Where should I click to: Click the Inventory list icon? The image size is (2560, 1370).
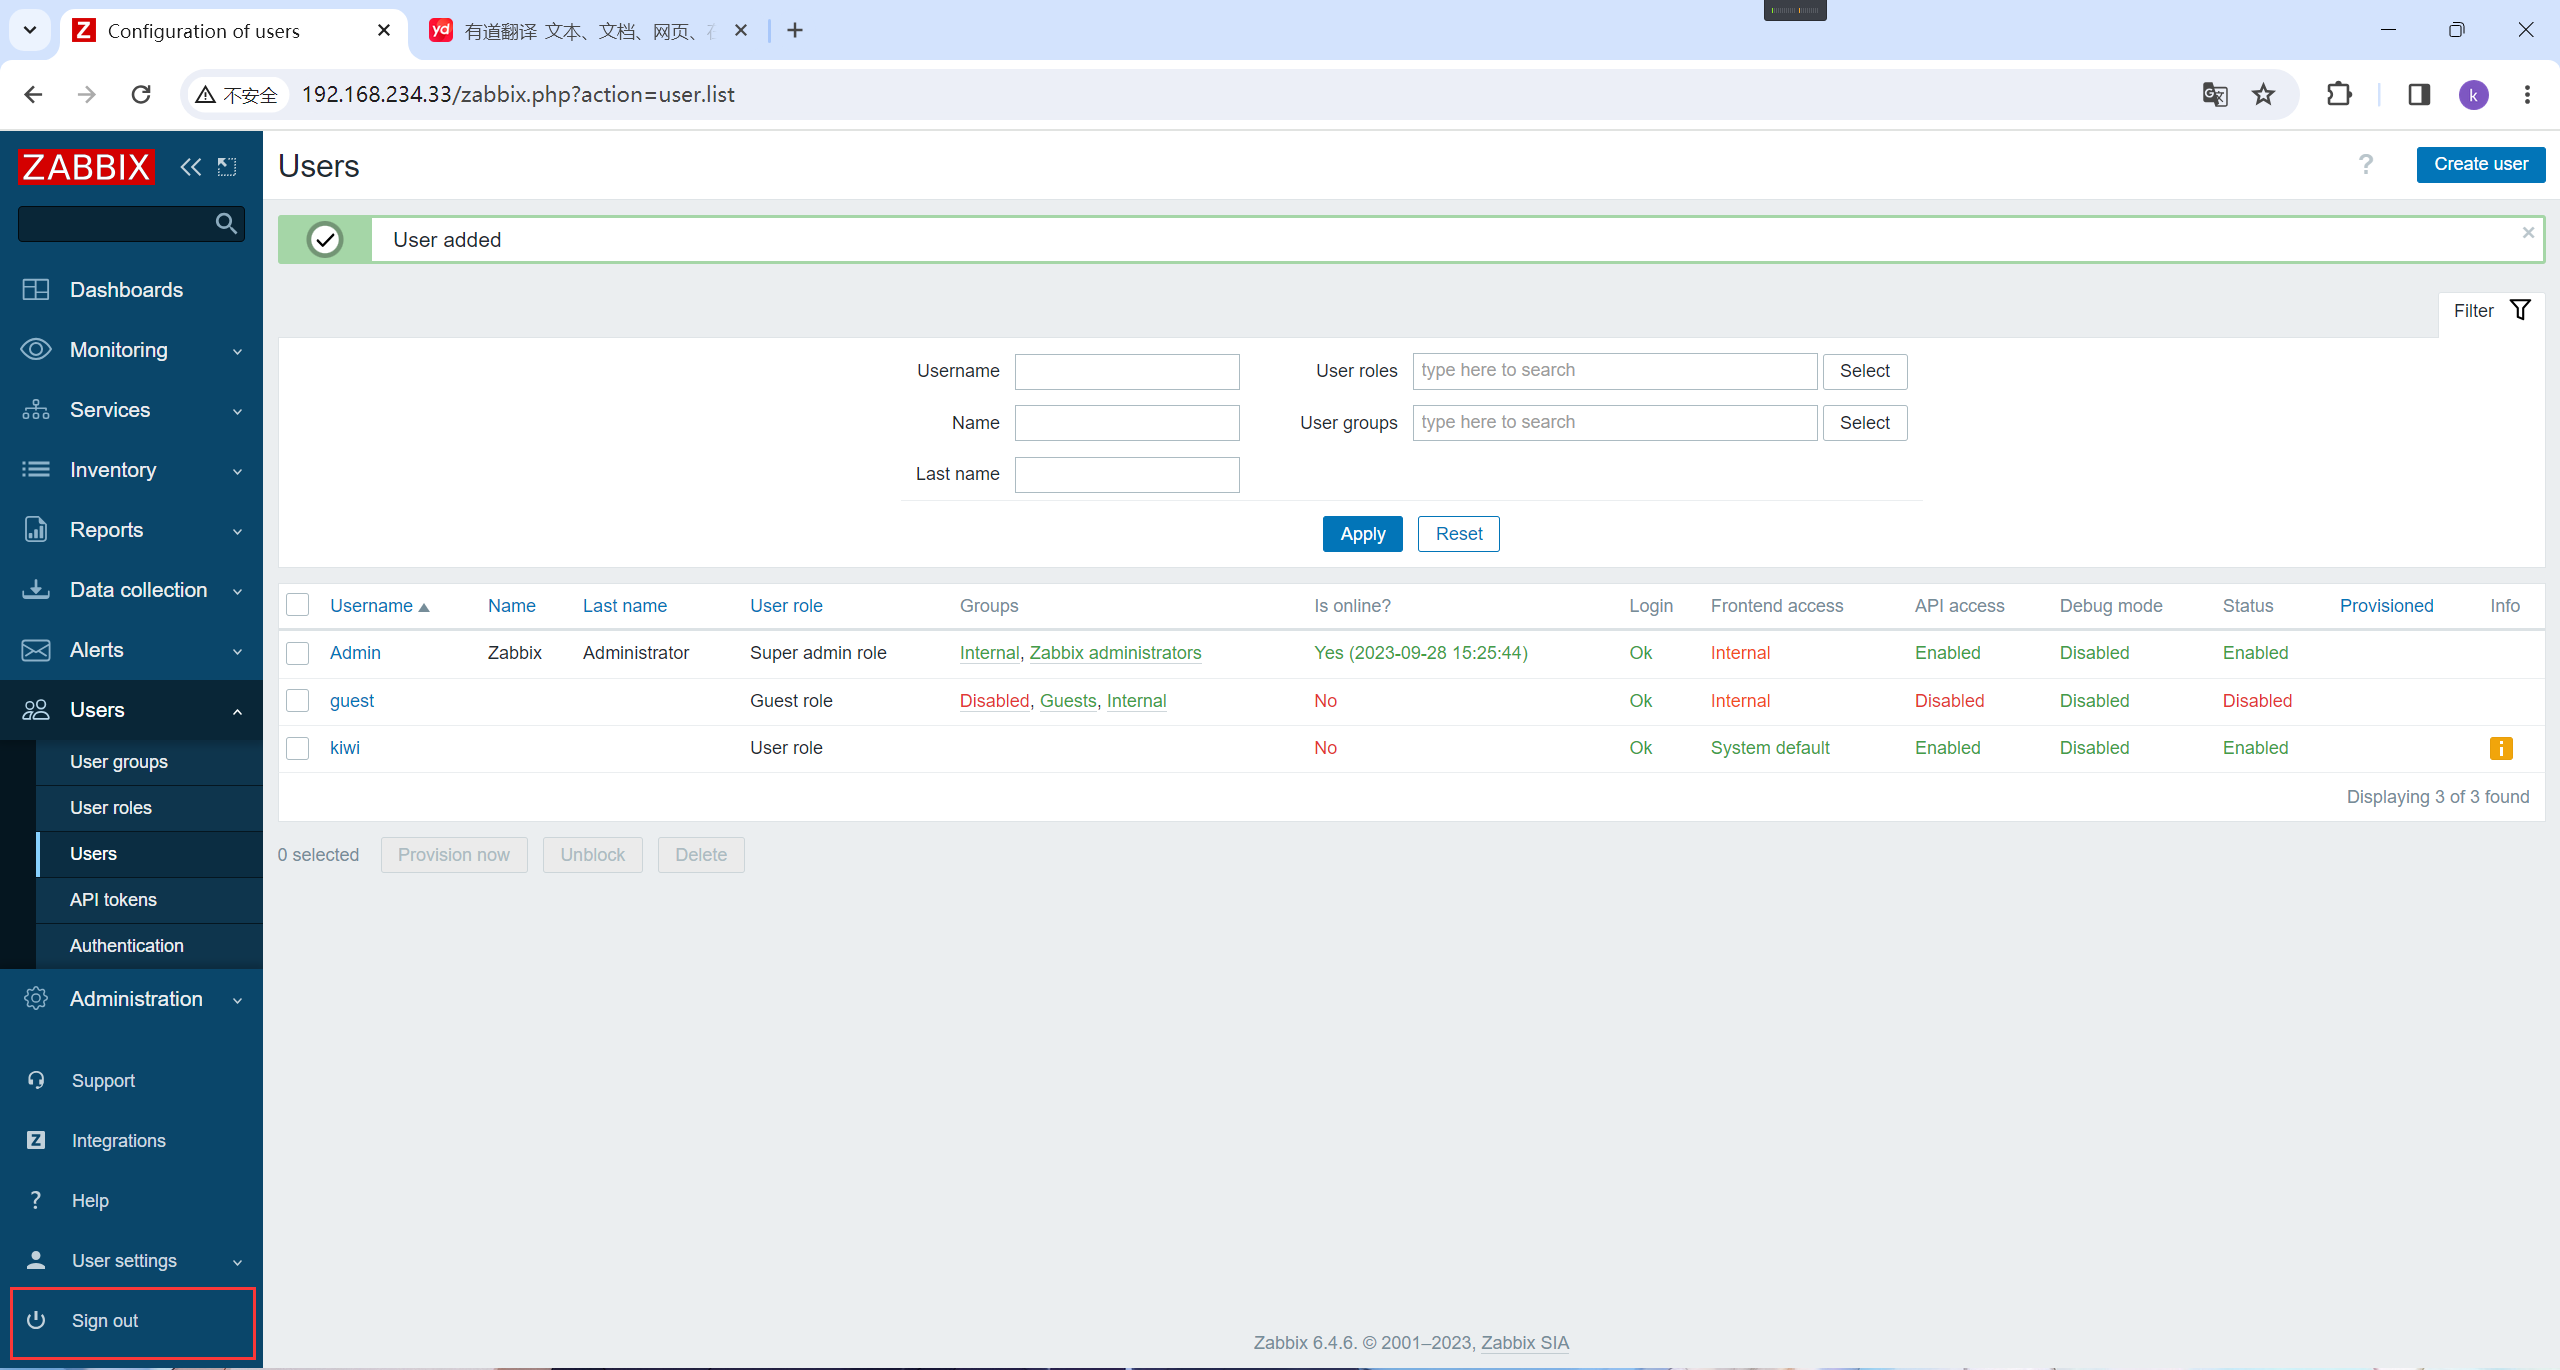coord(36,469)
